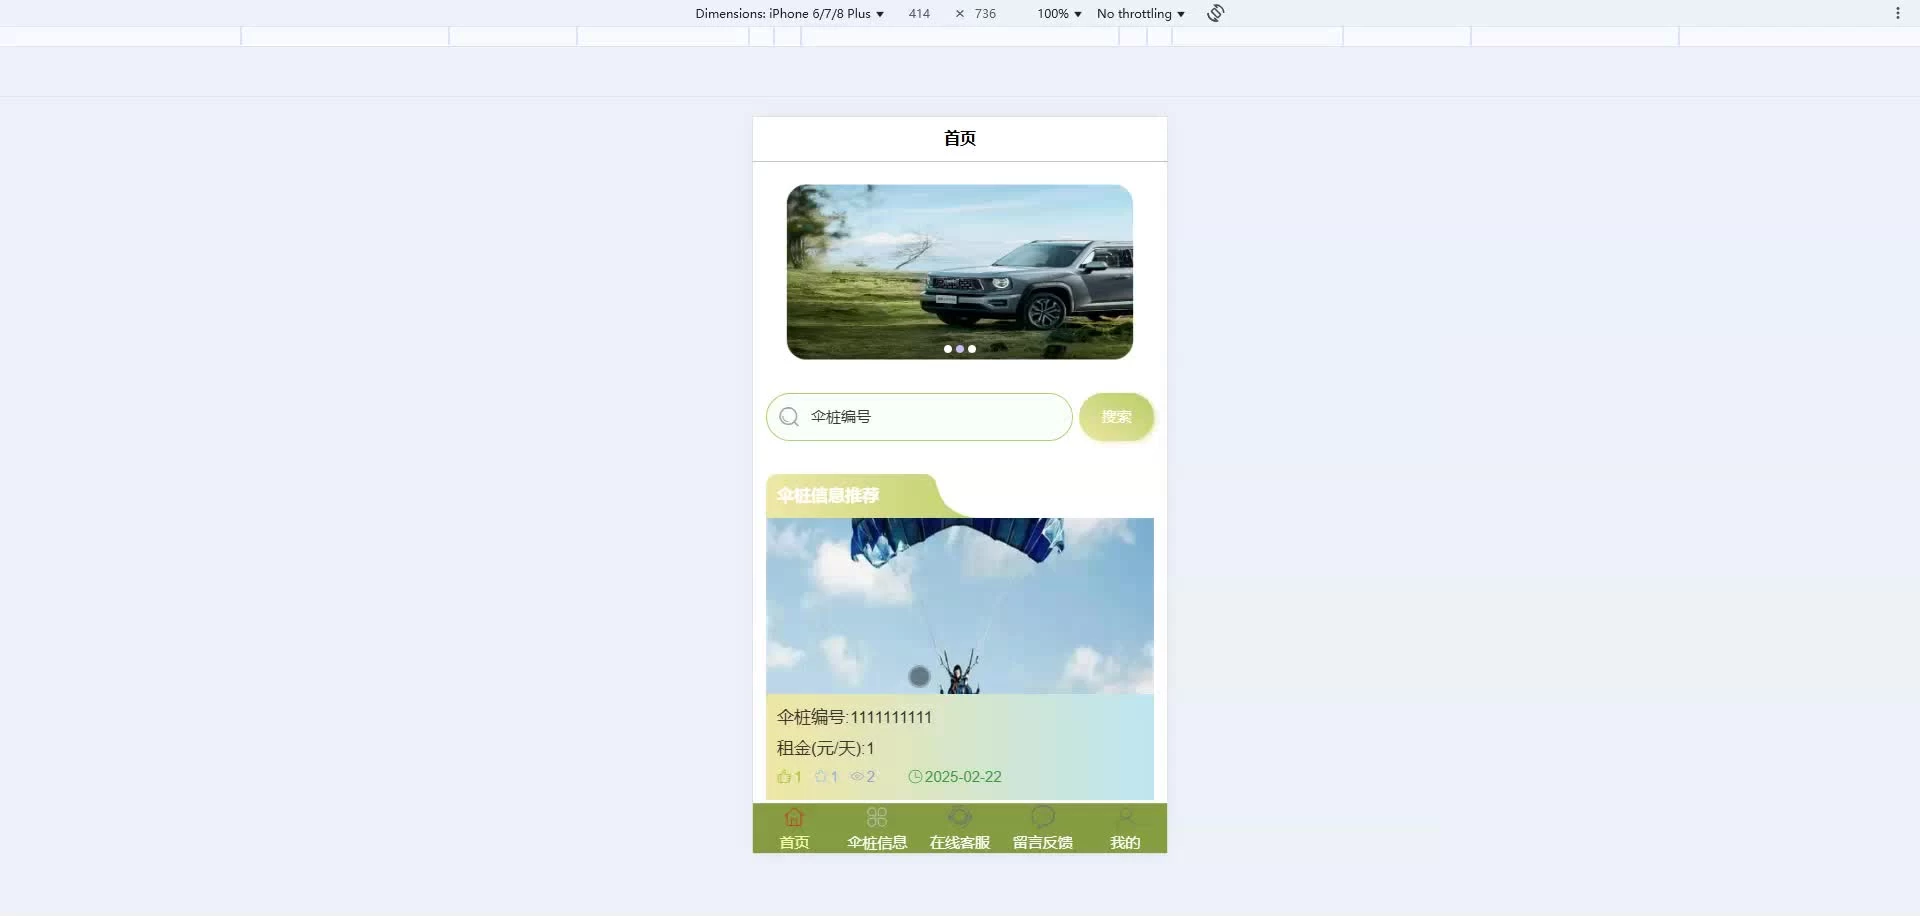Click the thumbs-up like icon
This screenshot has height=916, width=1920.
(784, 777)
